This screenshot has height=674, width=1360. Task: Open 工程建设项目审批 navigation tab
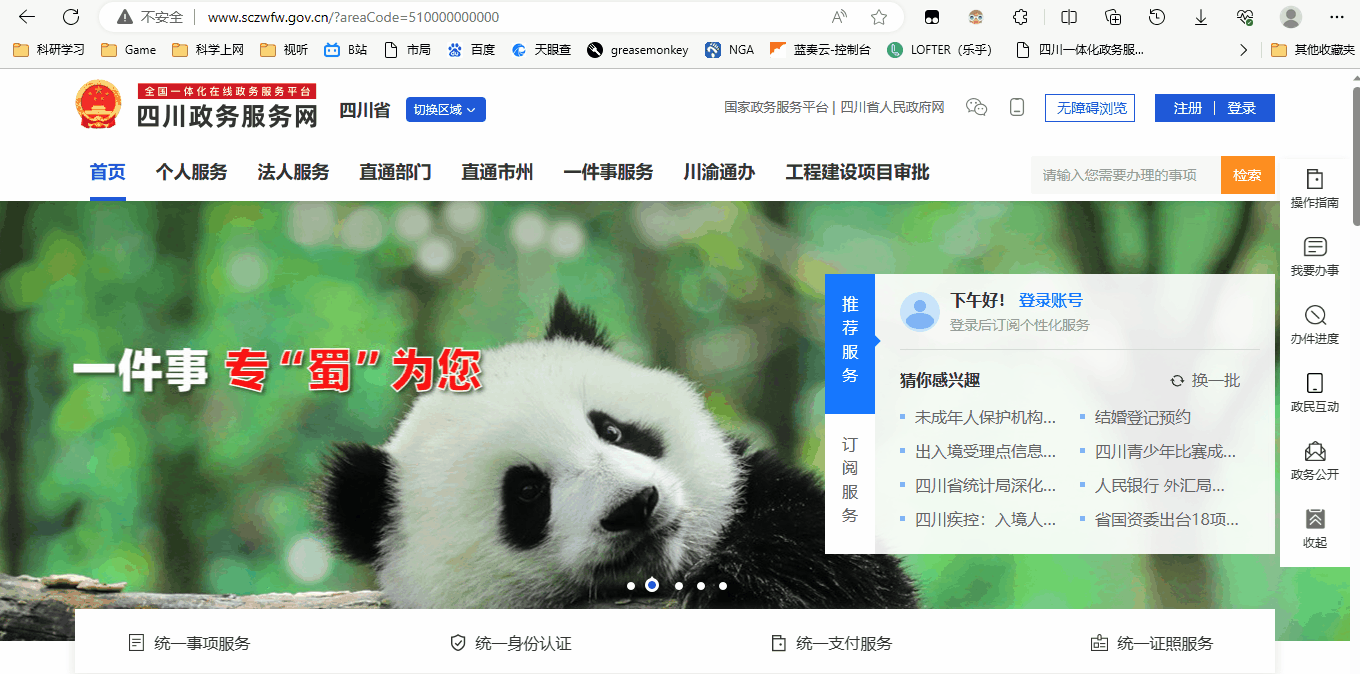pos(858,172)
